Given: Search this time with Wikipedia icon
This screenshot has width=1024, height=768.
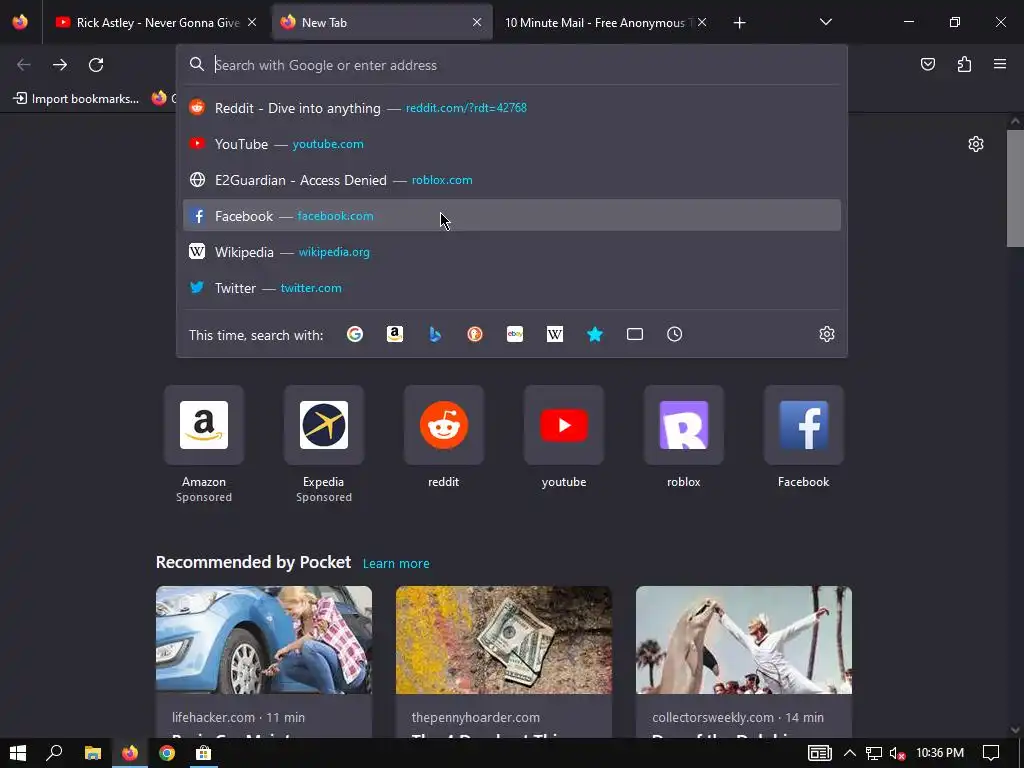Looking at the screenshot, I should [x=554, y=334].
